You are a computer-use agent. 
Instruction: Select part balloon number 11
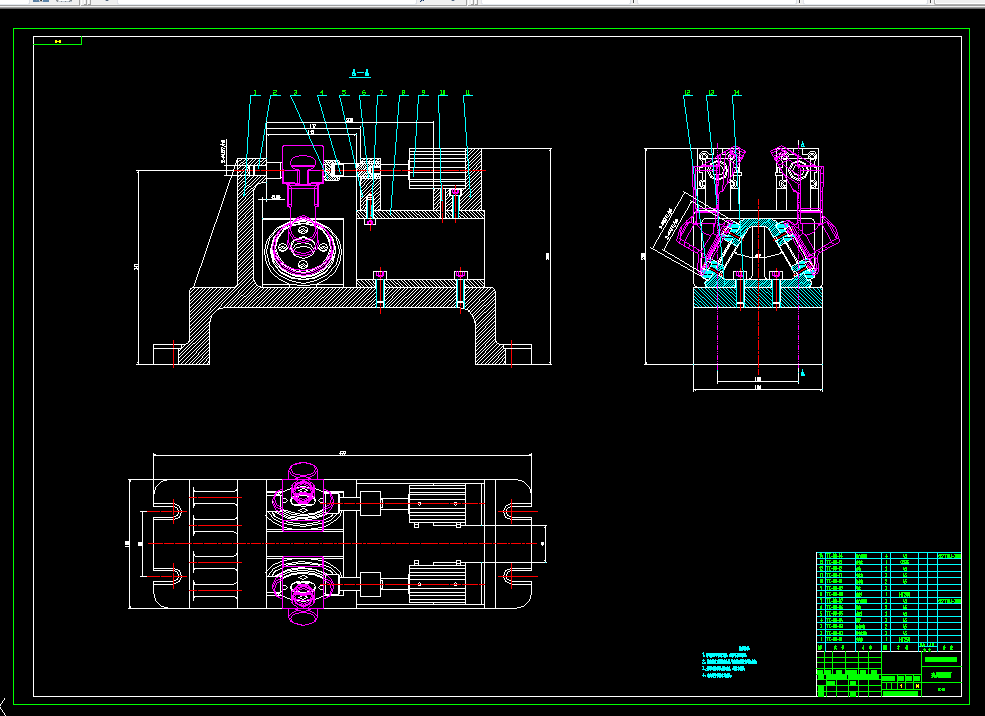click(467, 93)
